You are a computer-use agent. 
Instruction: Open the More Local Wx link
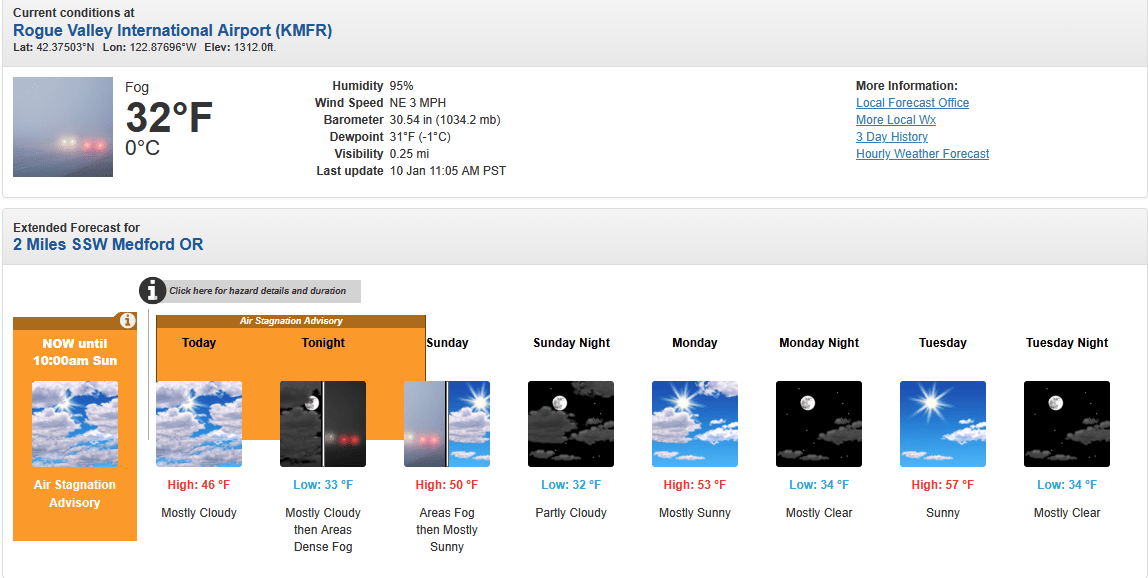pyautogui.click(x=896, y=119)
